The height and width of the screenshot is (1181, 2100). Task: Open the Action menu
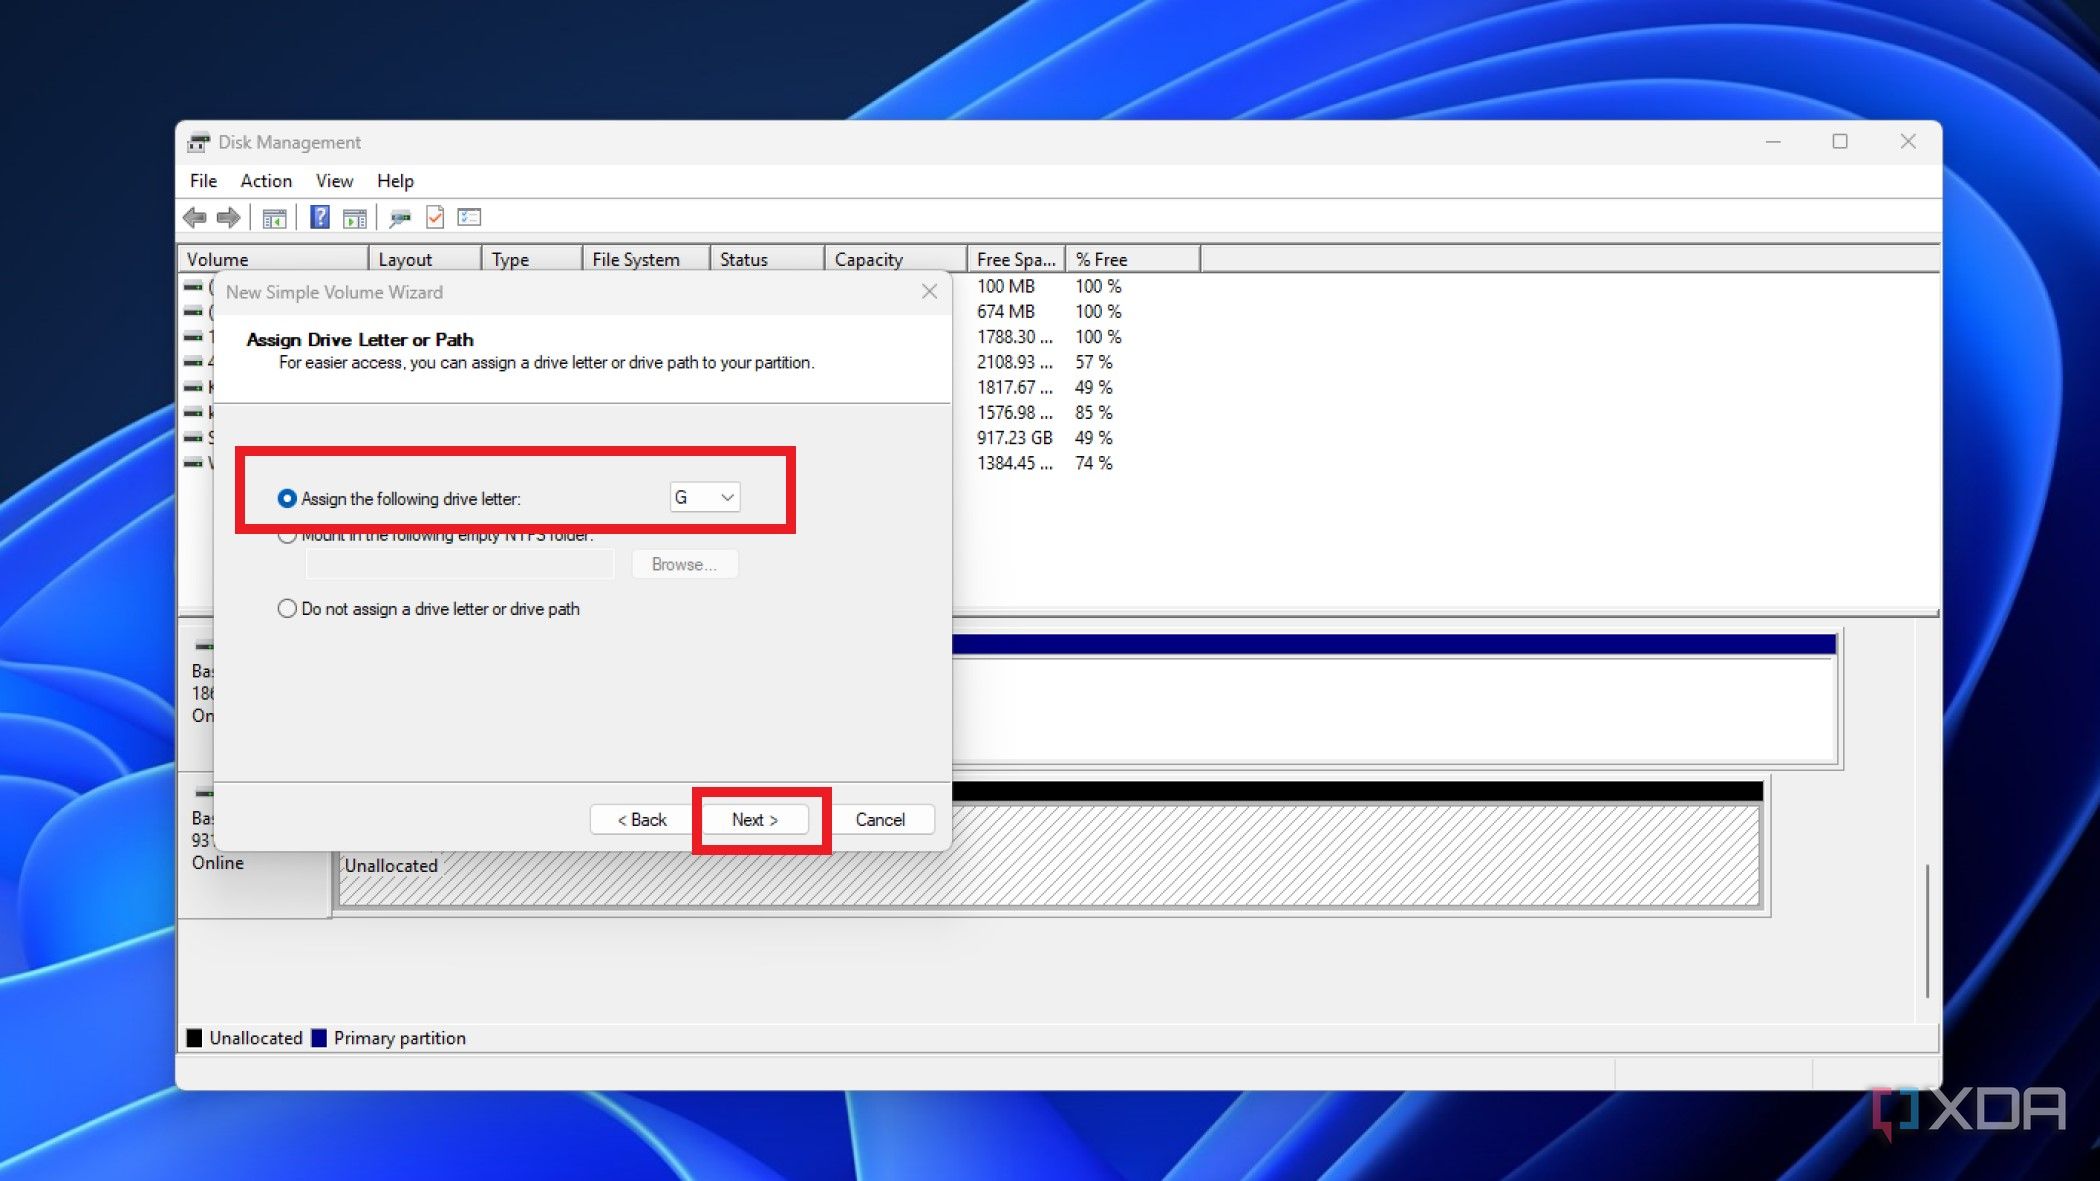pos(266,181)
